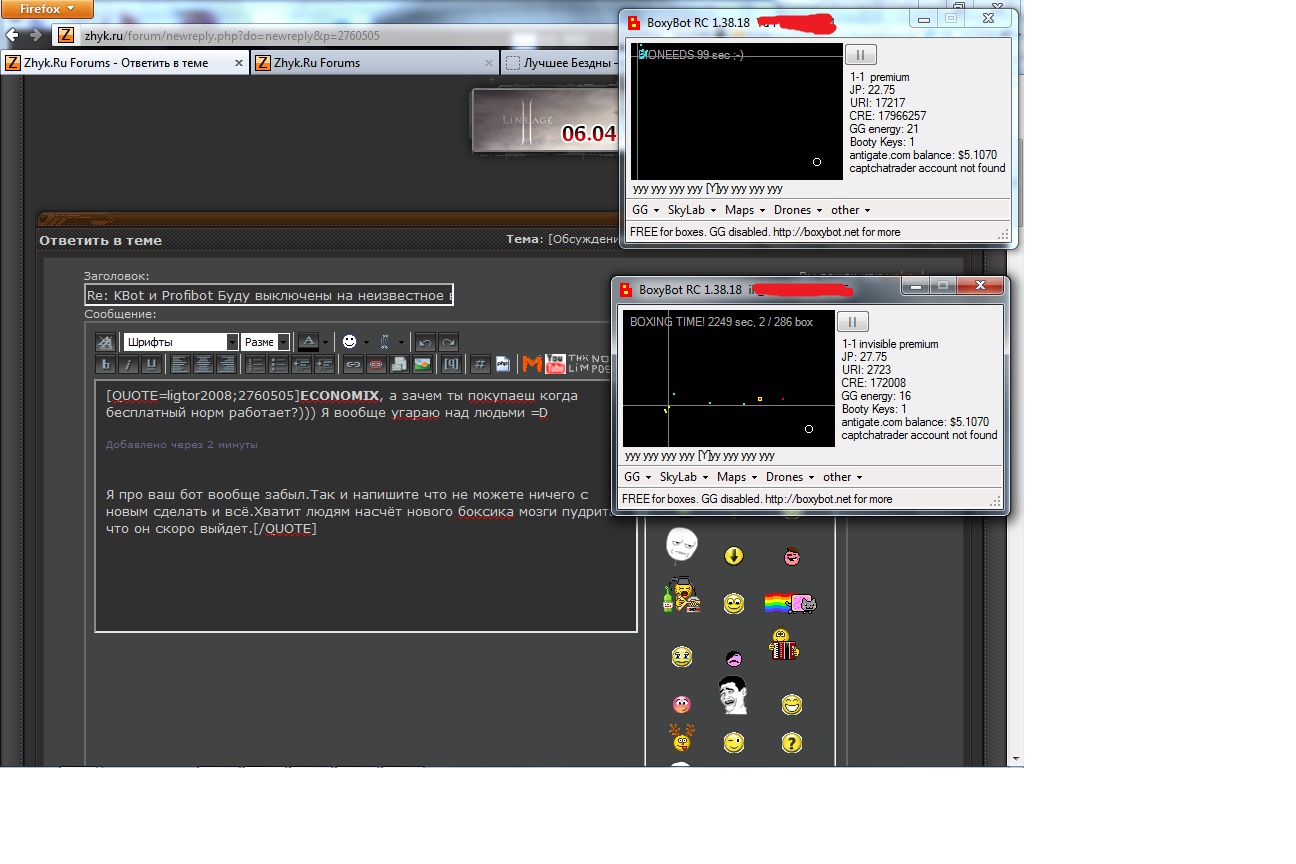
Task: Click the insert link icon
Action: pyautogui.click(x=353, y=365)
